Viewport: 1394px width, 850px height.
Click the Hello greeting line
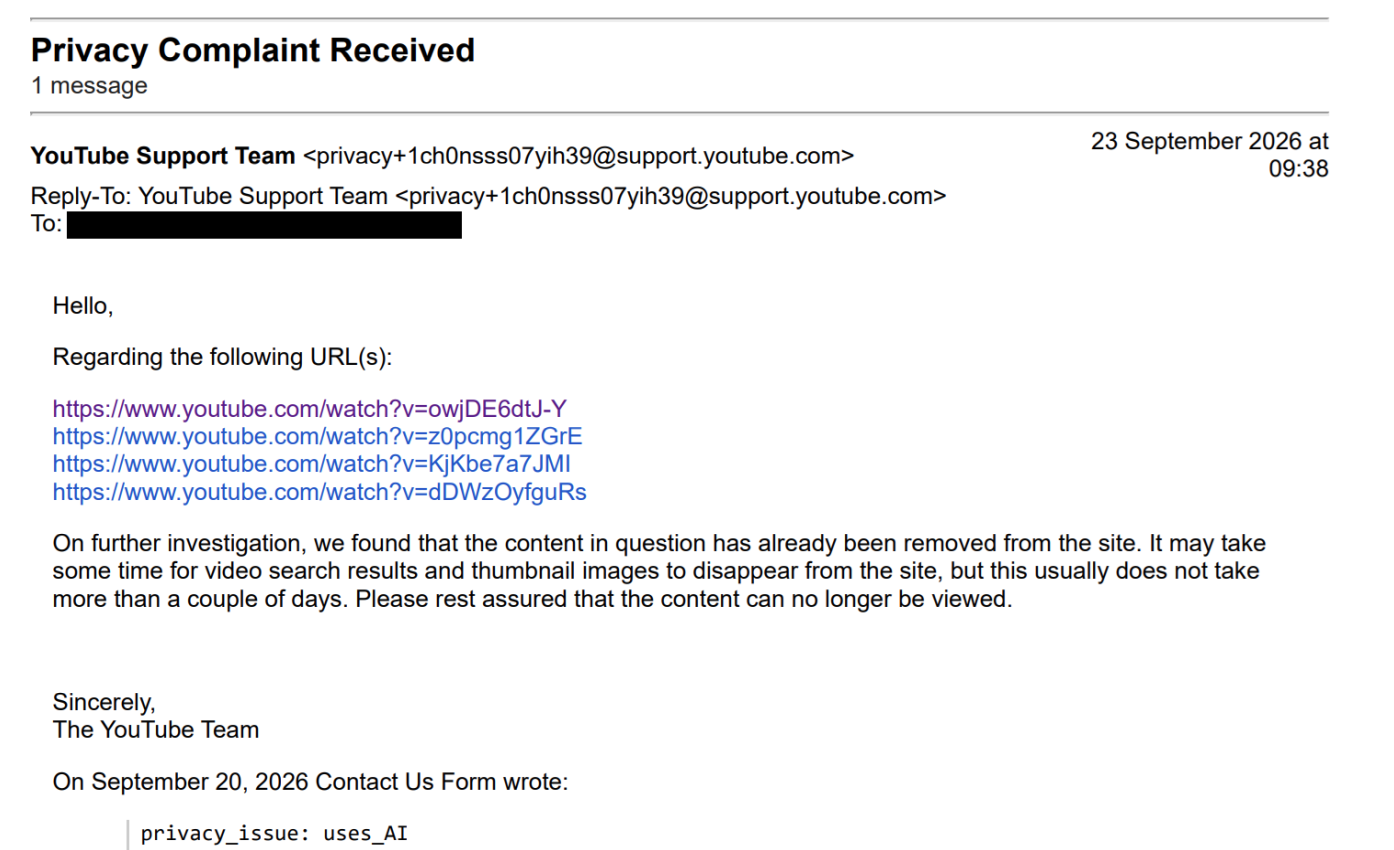point(83,306)
